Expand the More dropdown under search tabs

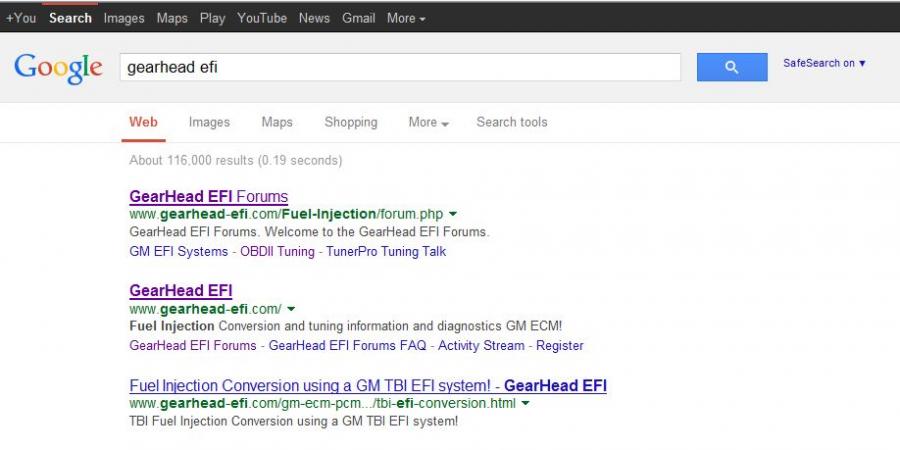coord(428,122)
